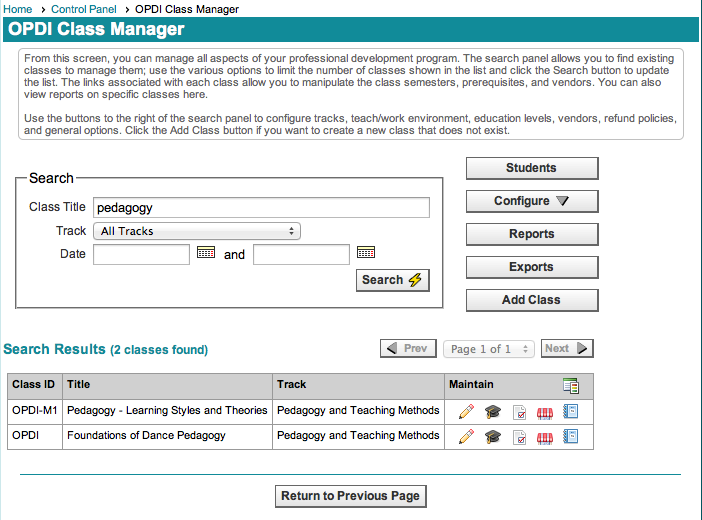Click Return to Previous Page button

(x=351, y=496)
